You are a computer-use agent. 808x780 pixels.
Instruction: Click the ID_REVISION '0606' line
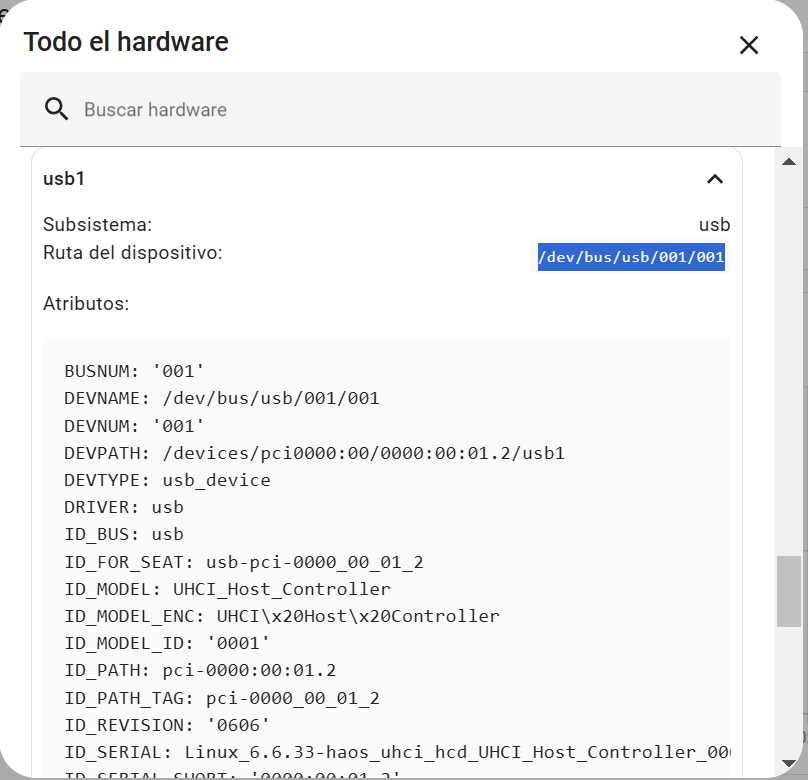(167, 724)
